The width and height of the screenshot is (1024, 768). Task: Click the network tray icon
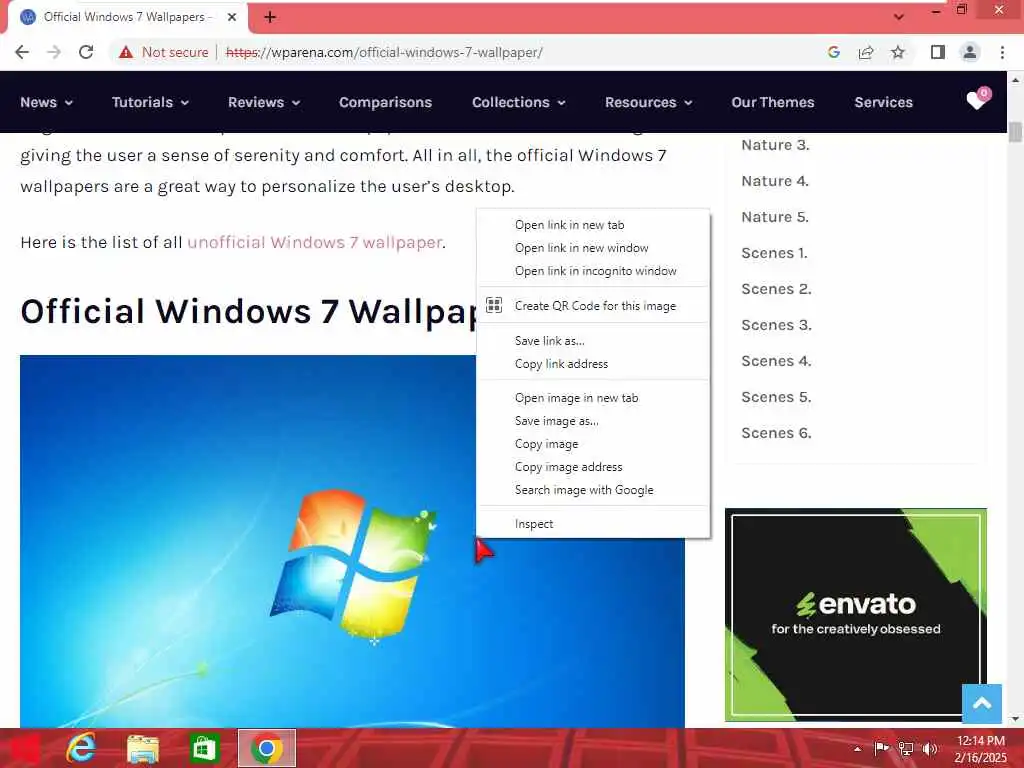pos(906,748)
